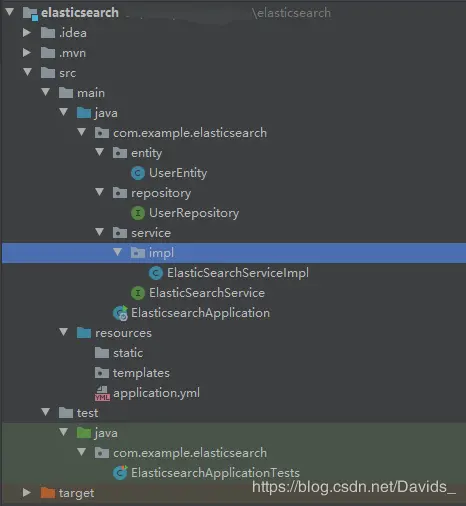Select the target folder name
Image resolution: width=466 pixels, height=506 pixels.
[76, 493]
